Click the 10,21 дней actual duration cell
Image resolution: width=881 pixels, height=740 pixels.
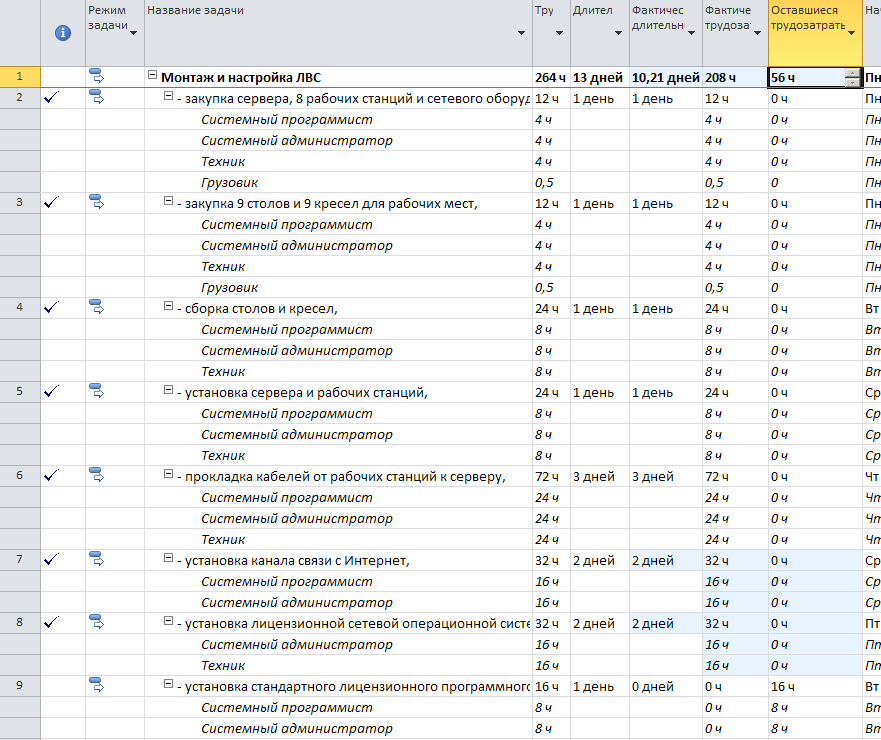point(665,78)
